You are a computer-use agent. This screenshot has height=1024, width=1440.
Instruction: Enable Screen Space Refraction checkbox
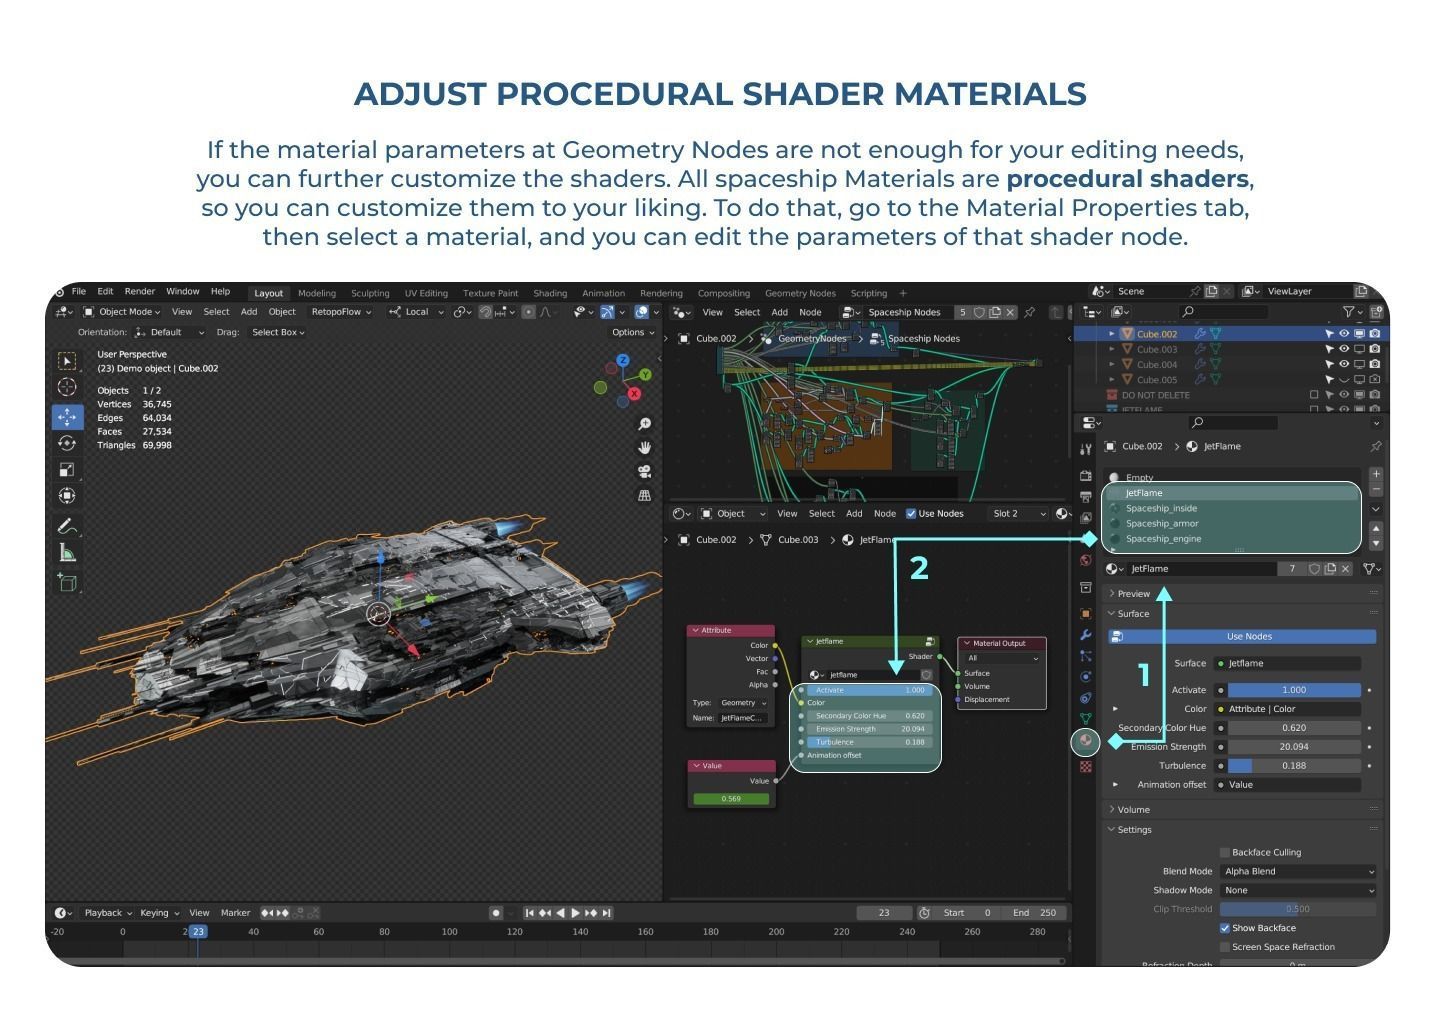click(1225, 947)
